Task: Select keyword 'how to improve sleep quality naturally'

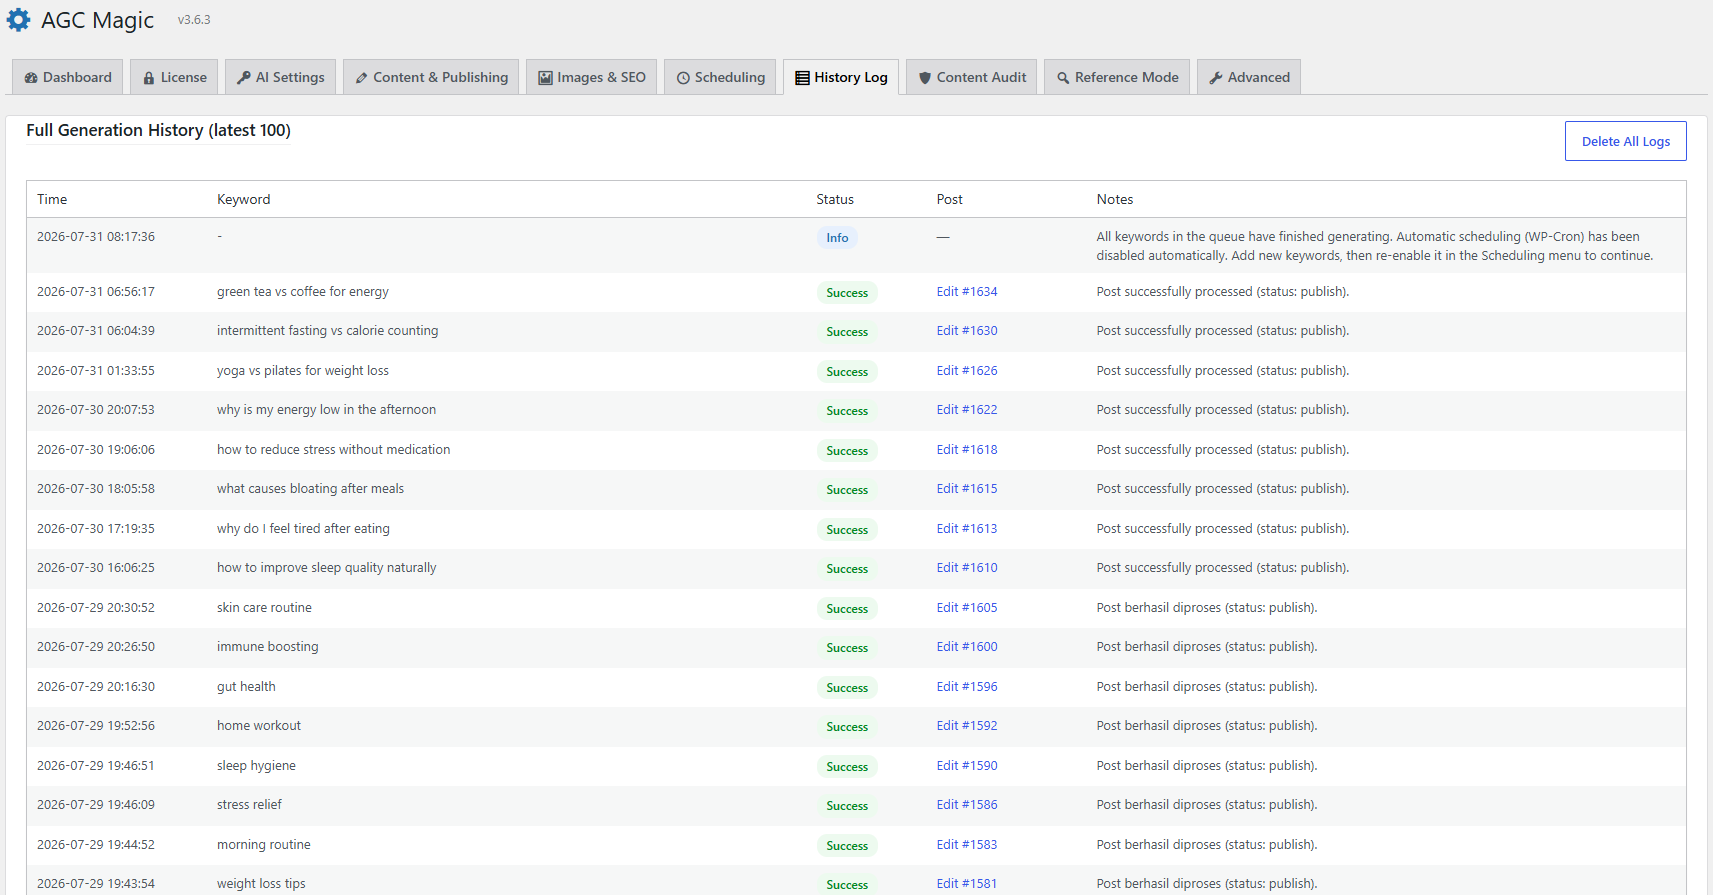Action: tap(326, 568)
